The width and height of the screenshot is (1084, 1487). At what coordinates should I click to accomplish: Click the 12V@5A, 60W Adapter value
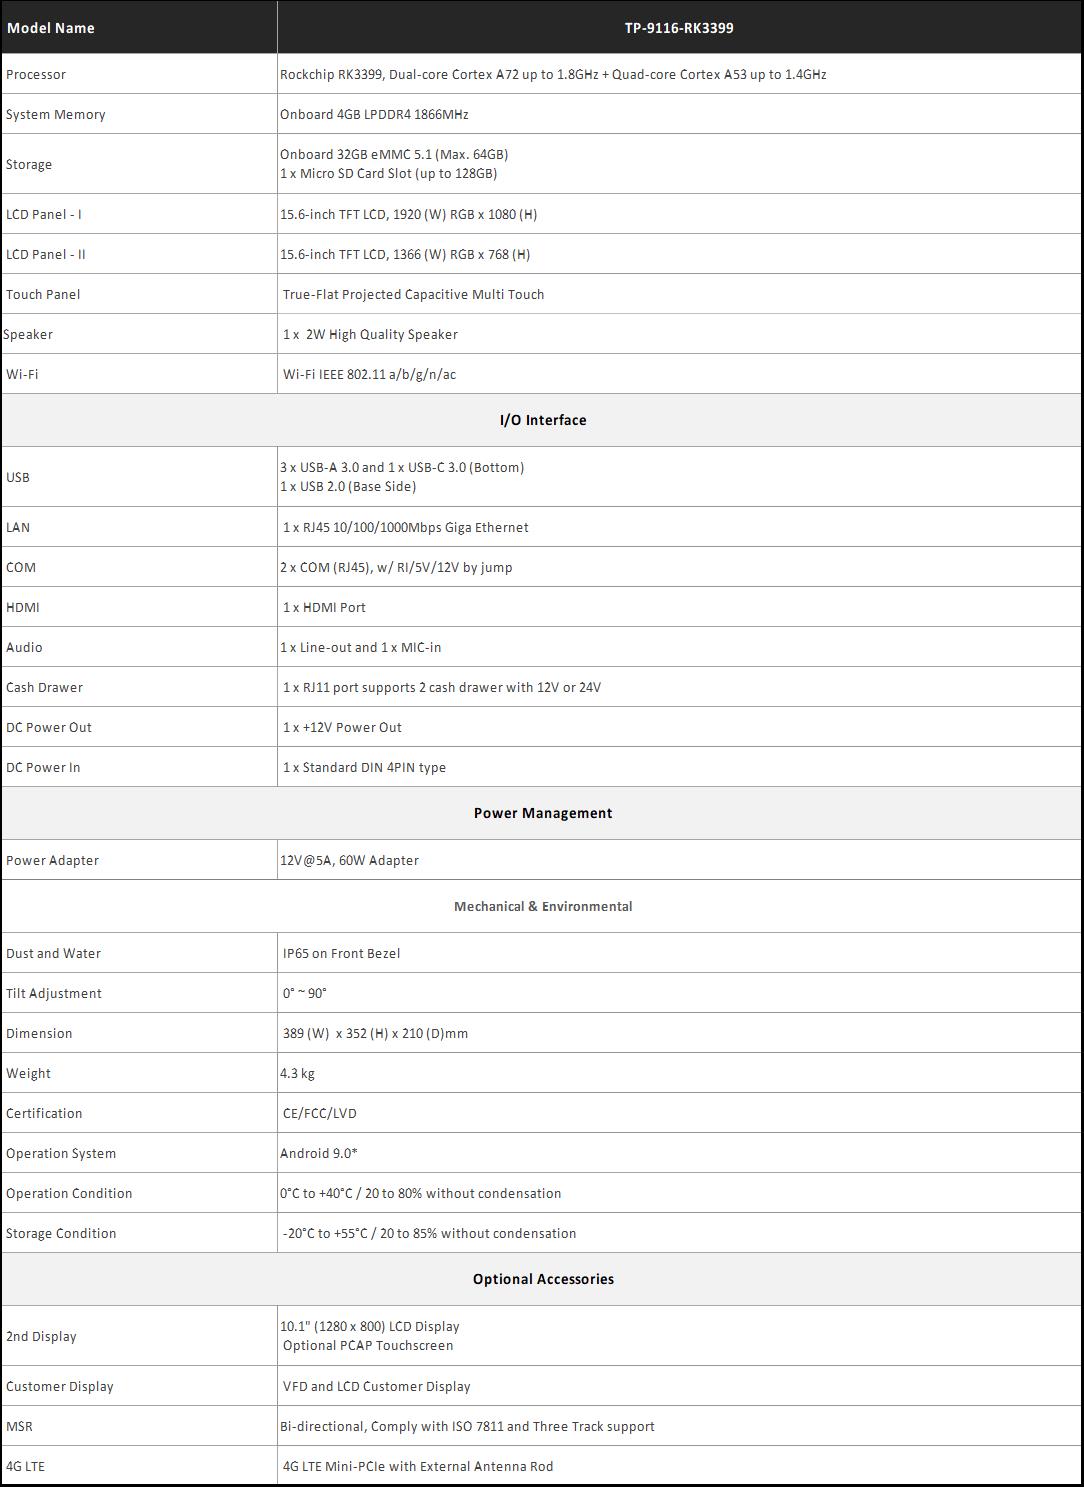[349, 860]
